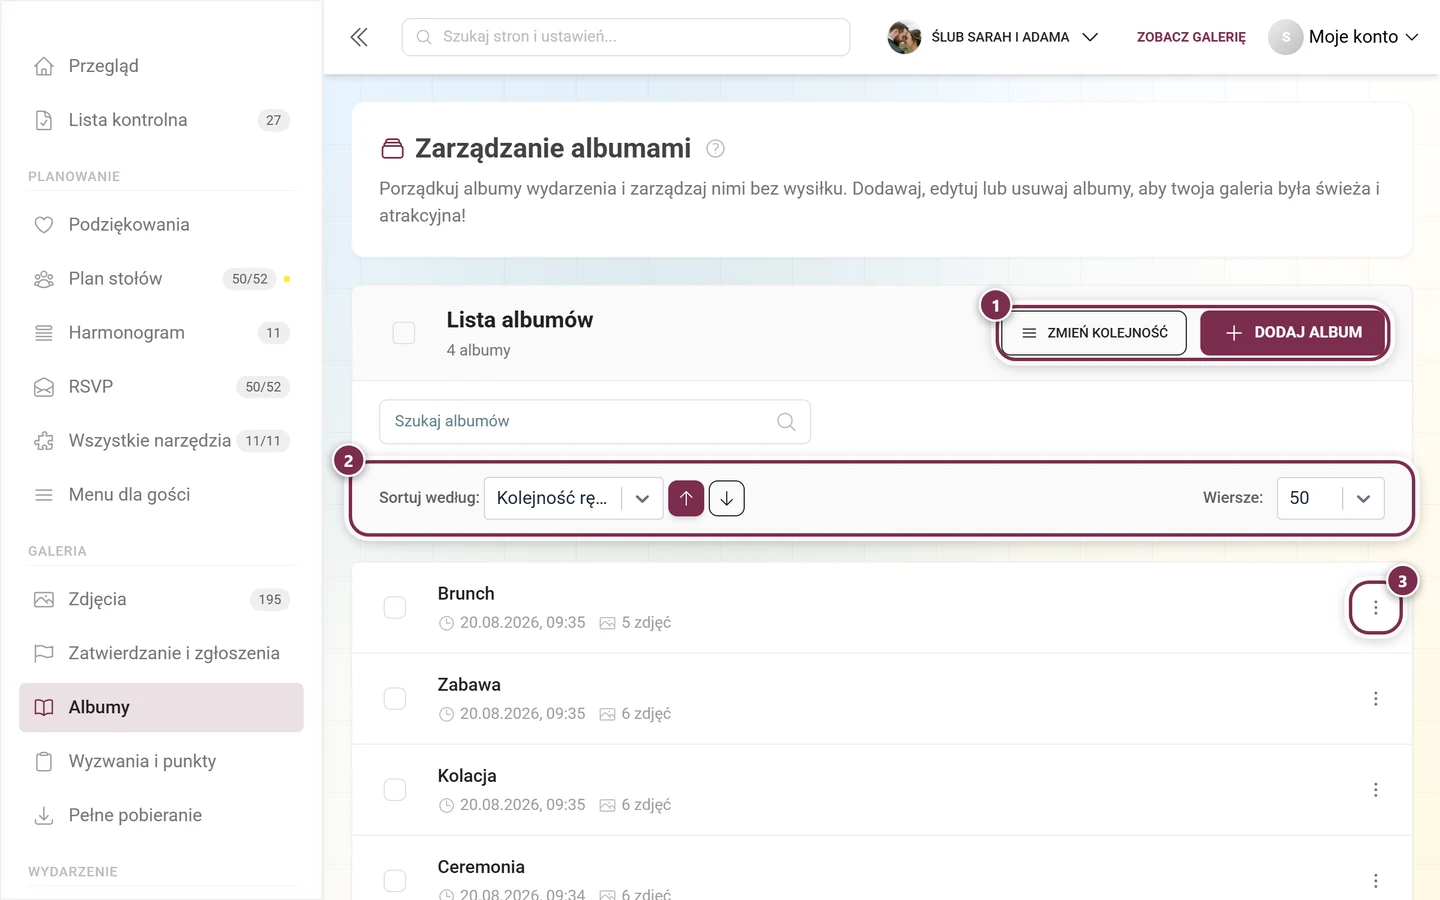Go to Plan stołów page

point(161,279)
